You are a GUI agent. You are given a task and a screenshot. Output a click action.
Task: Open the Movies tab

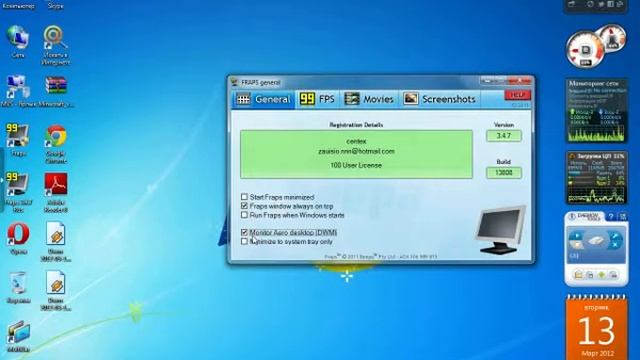point(369,99)
